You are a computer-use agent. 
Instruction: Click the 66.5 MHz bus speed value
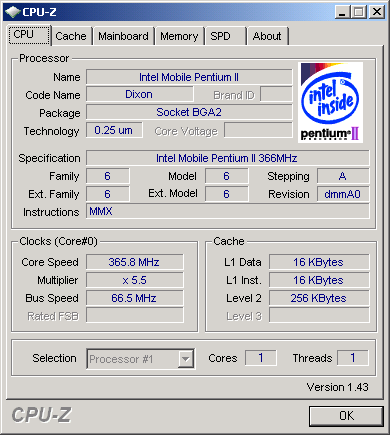pyautogui.click(x=134, y=298)
